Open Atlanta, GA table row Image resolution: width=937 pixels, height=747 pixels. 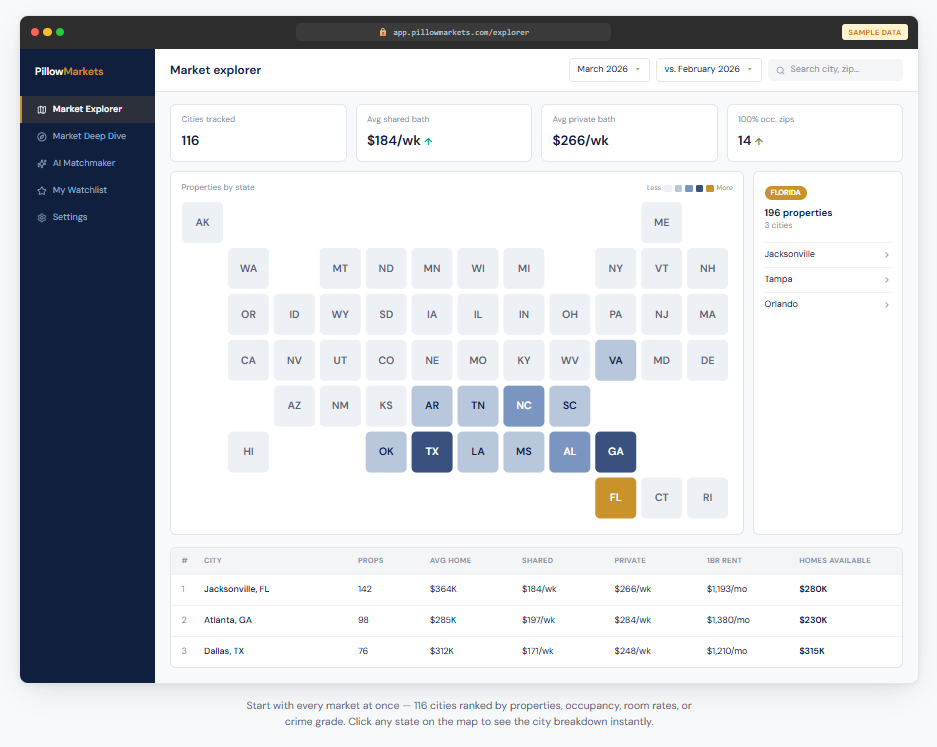click(536, 620)
